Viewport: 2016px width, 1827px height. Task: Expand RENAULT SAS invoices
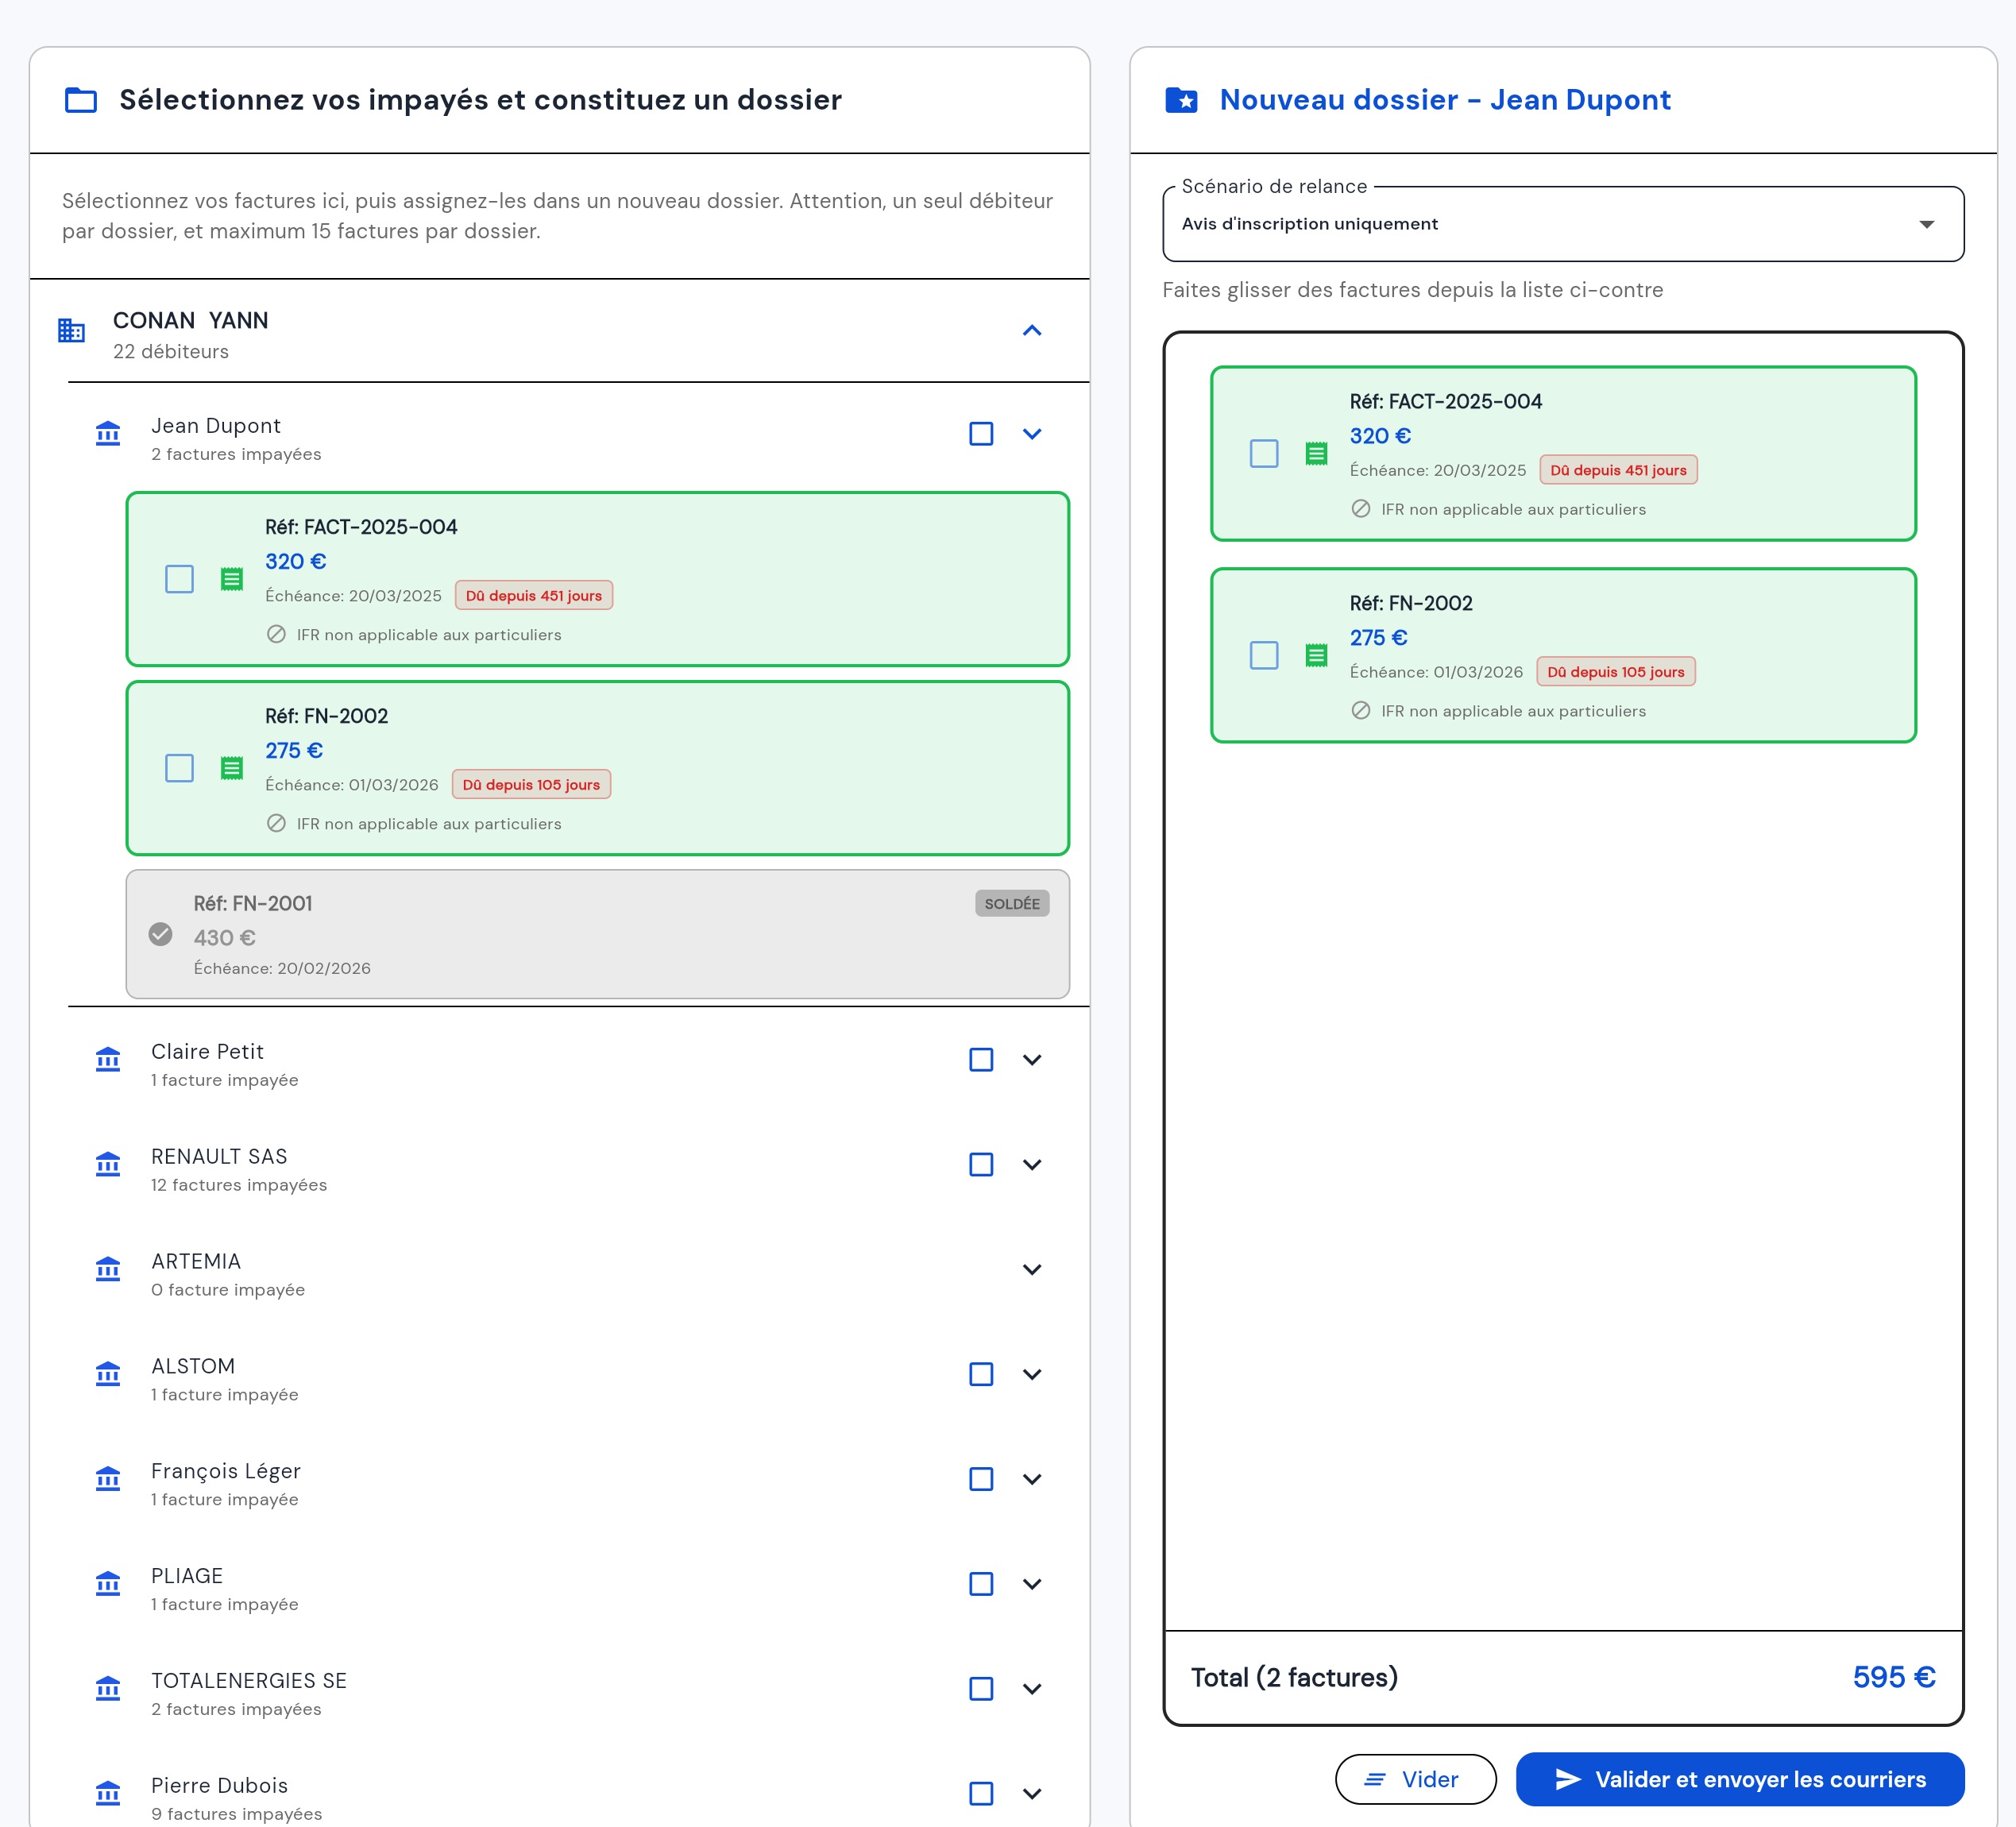(x=1032, y=1165)
